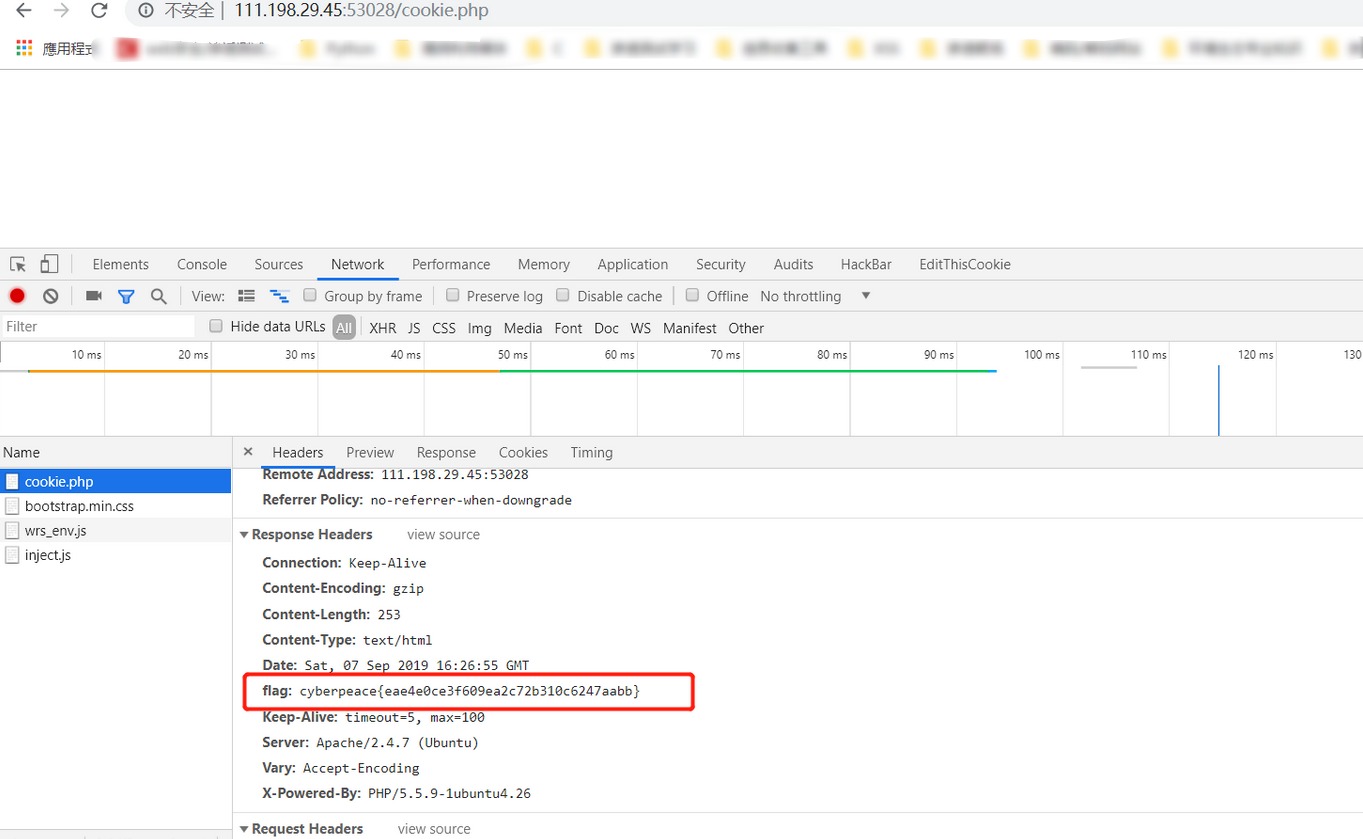Toggle the overview waterfall view icon
1363x839 pixels.
tap(280, 296)
